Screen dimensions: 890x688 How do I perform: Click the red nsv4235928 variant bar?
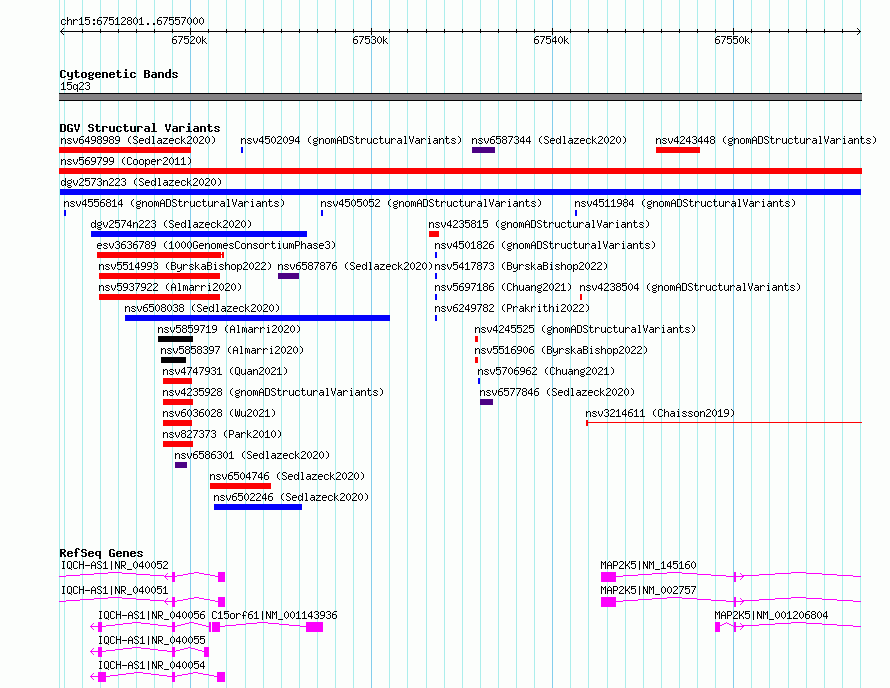178,402
